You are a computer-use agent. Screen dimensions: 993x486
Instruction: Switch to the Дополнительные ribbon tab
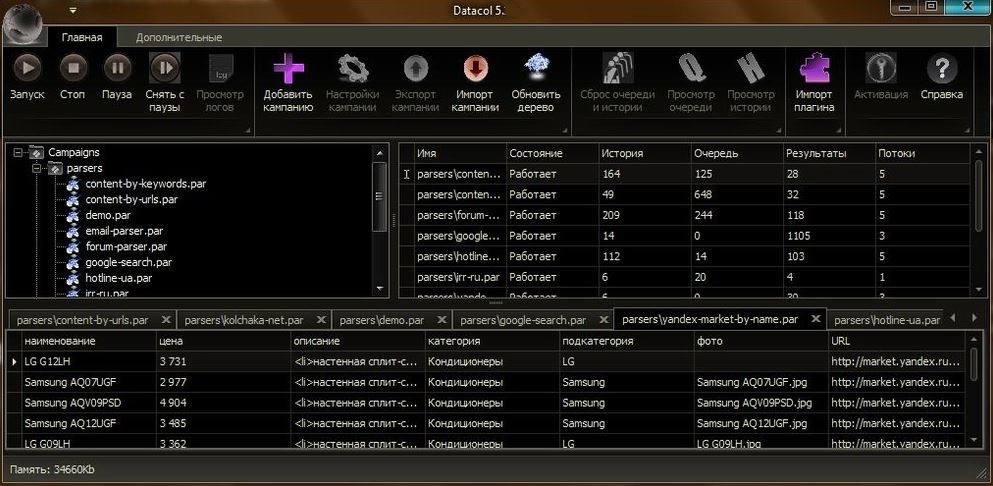point(178,37)
